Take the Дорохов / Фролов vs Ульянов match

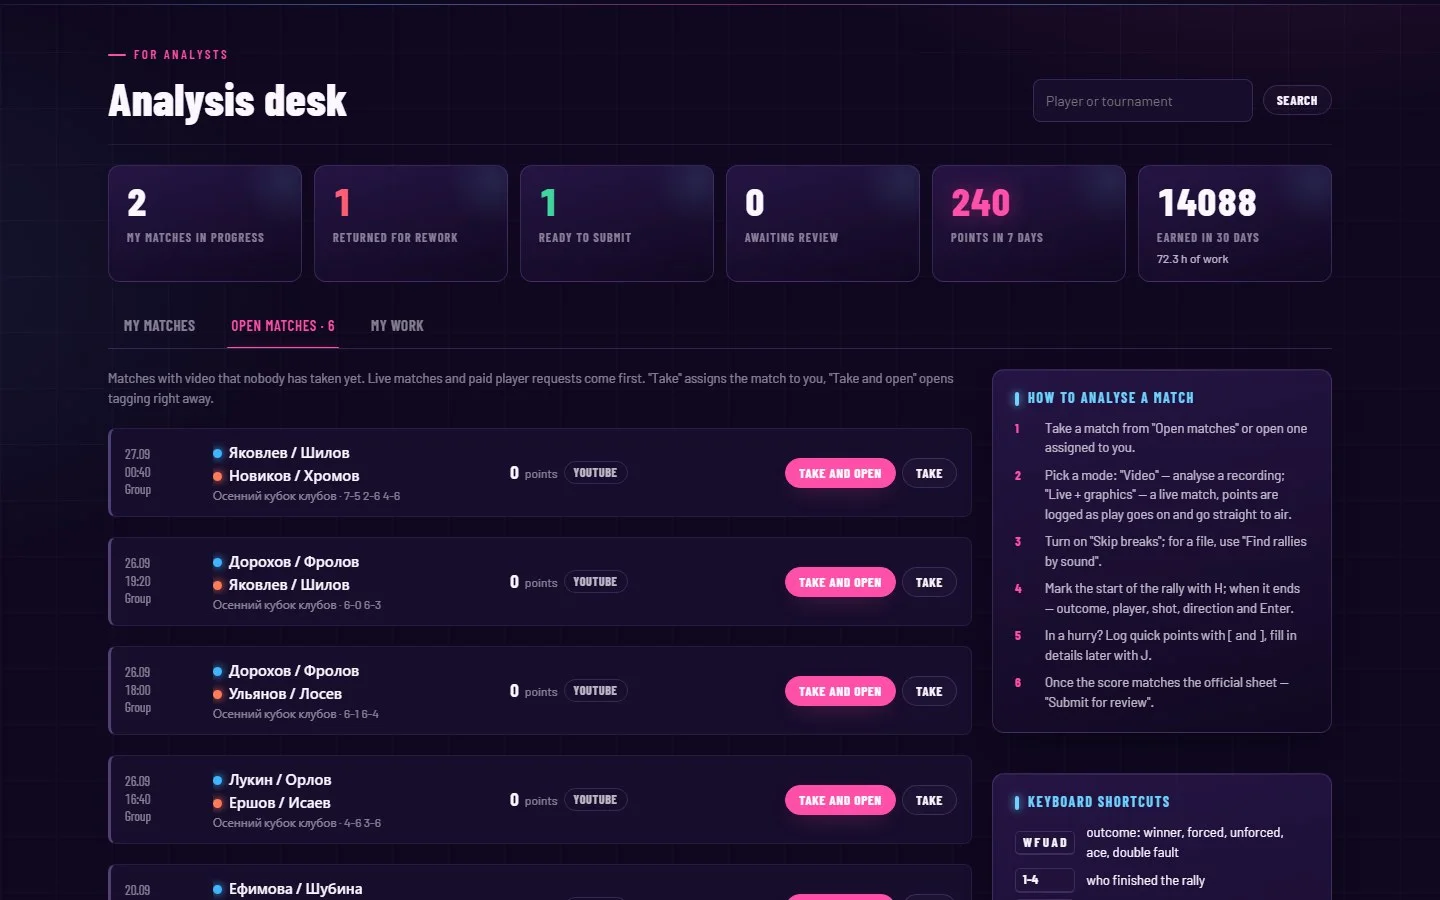click(929, 691)
